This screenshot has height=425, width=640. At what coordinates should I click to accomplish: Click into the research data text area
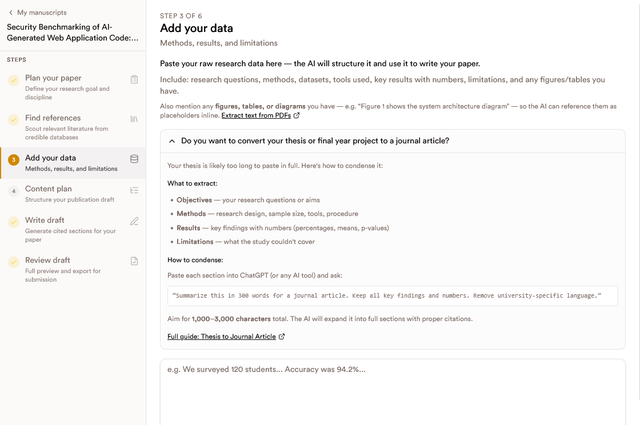tap(393, 392)
